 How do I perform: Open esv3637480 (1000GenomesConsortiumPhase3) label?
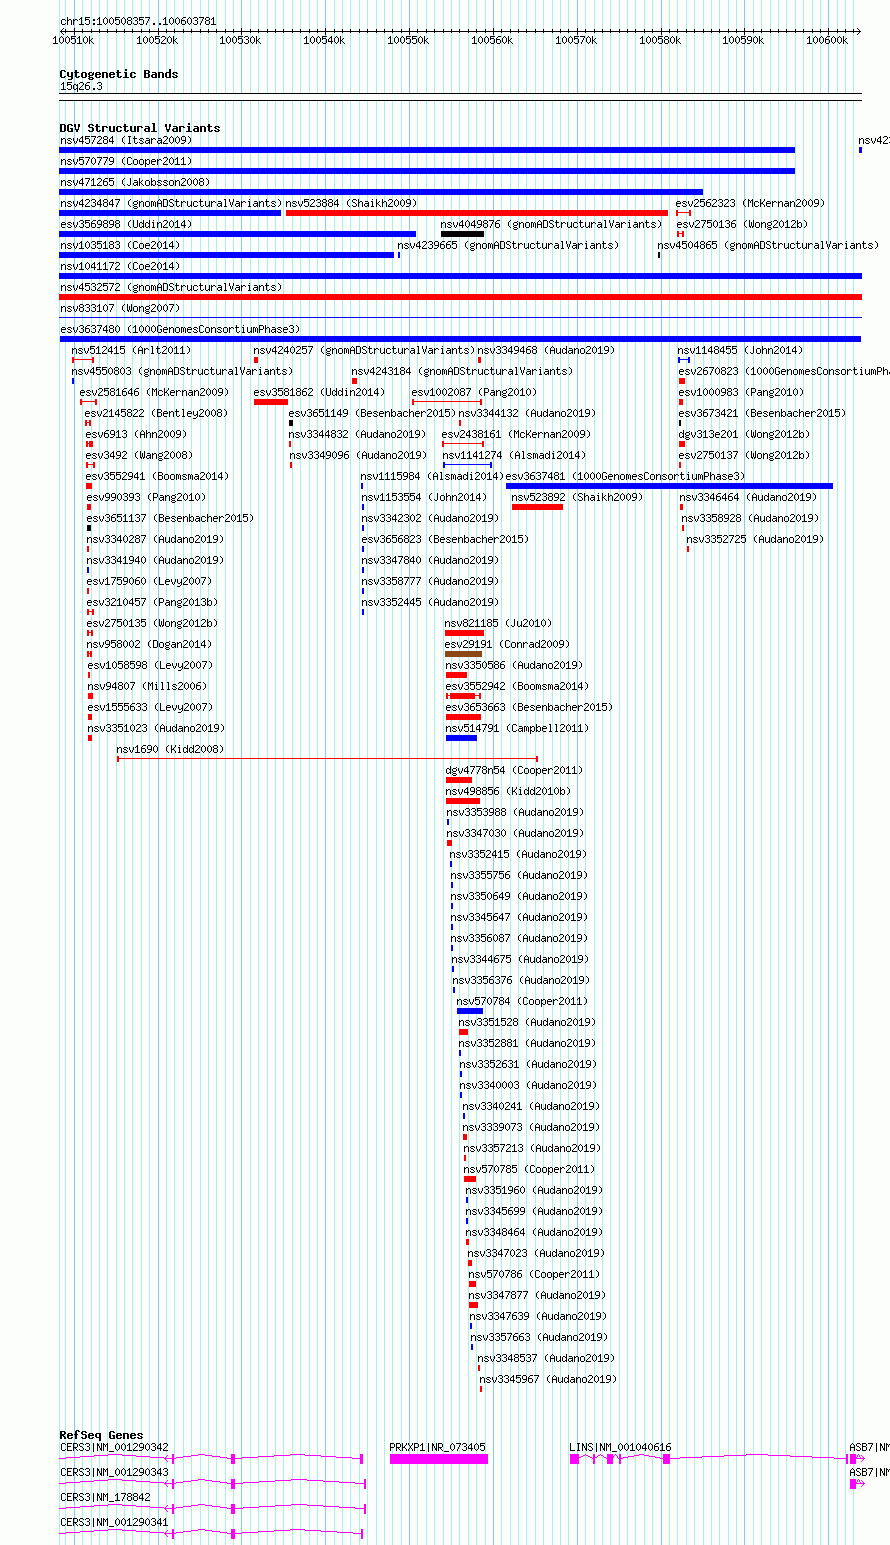(180, 329)
